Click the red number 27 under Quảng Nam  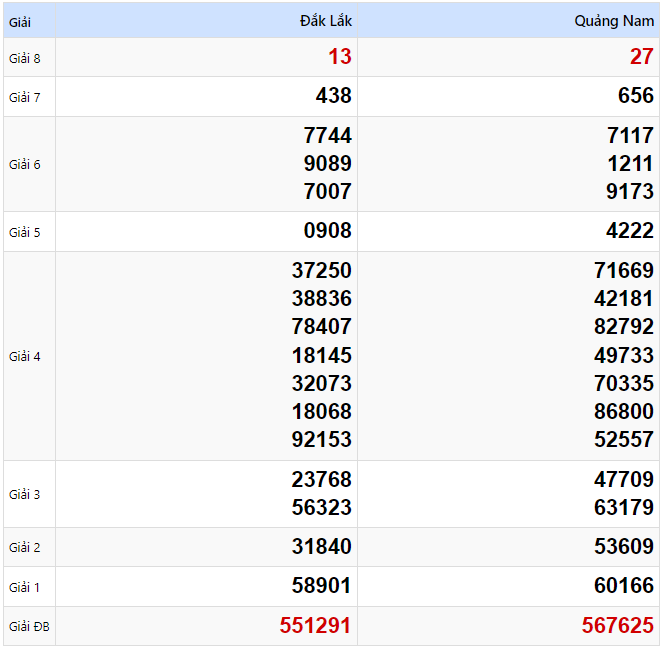click(x=641, y=57)
